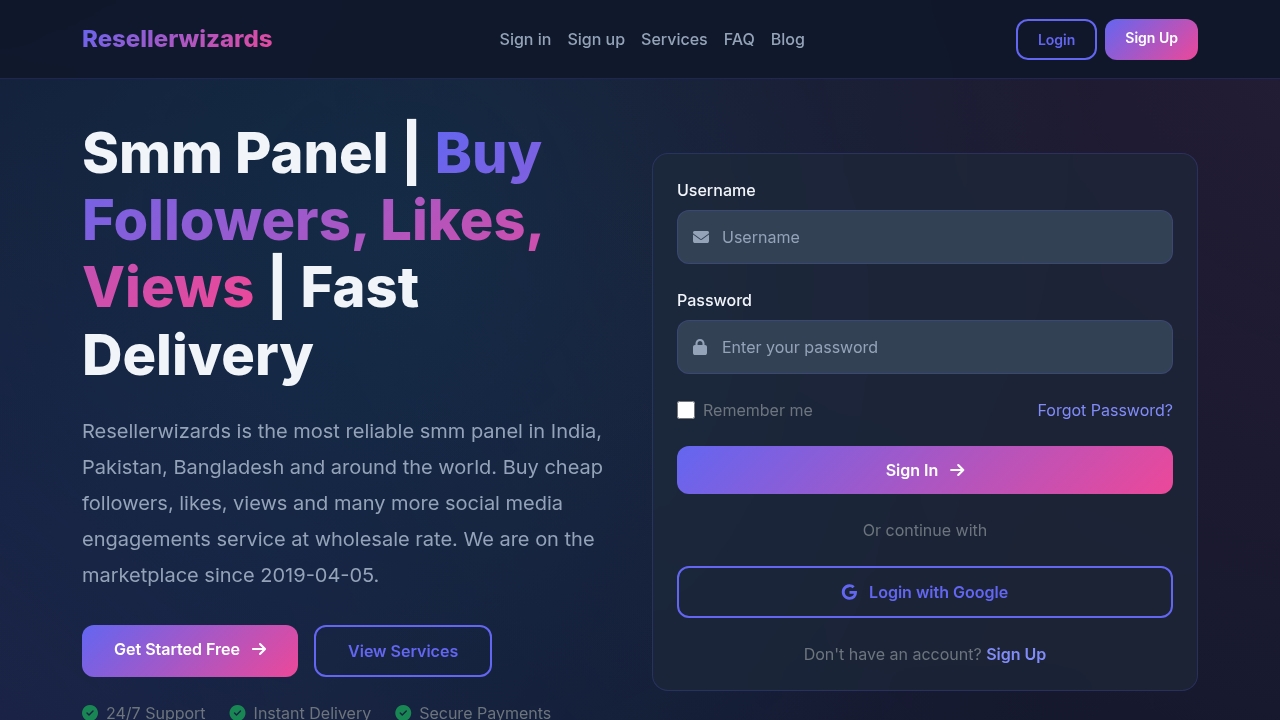Click the envelope icon in Username field
This screenshot has height=720, width=1280.
tap(701, 237)
